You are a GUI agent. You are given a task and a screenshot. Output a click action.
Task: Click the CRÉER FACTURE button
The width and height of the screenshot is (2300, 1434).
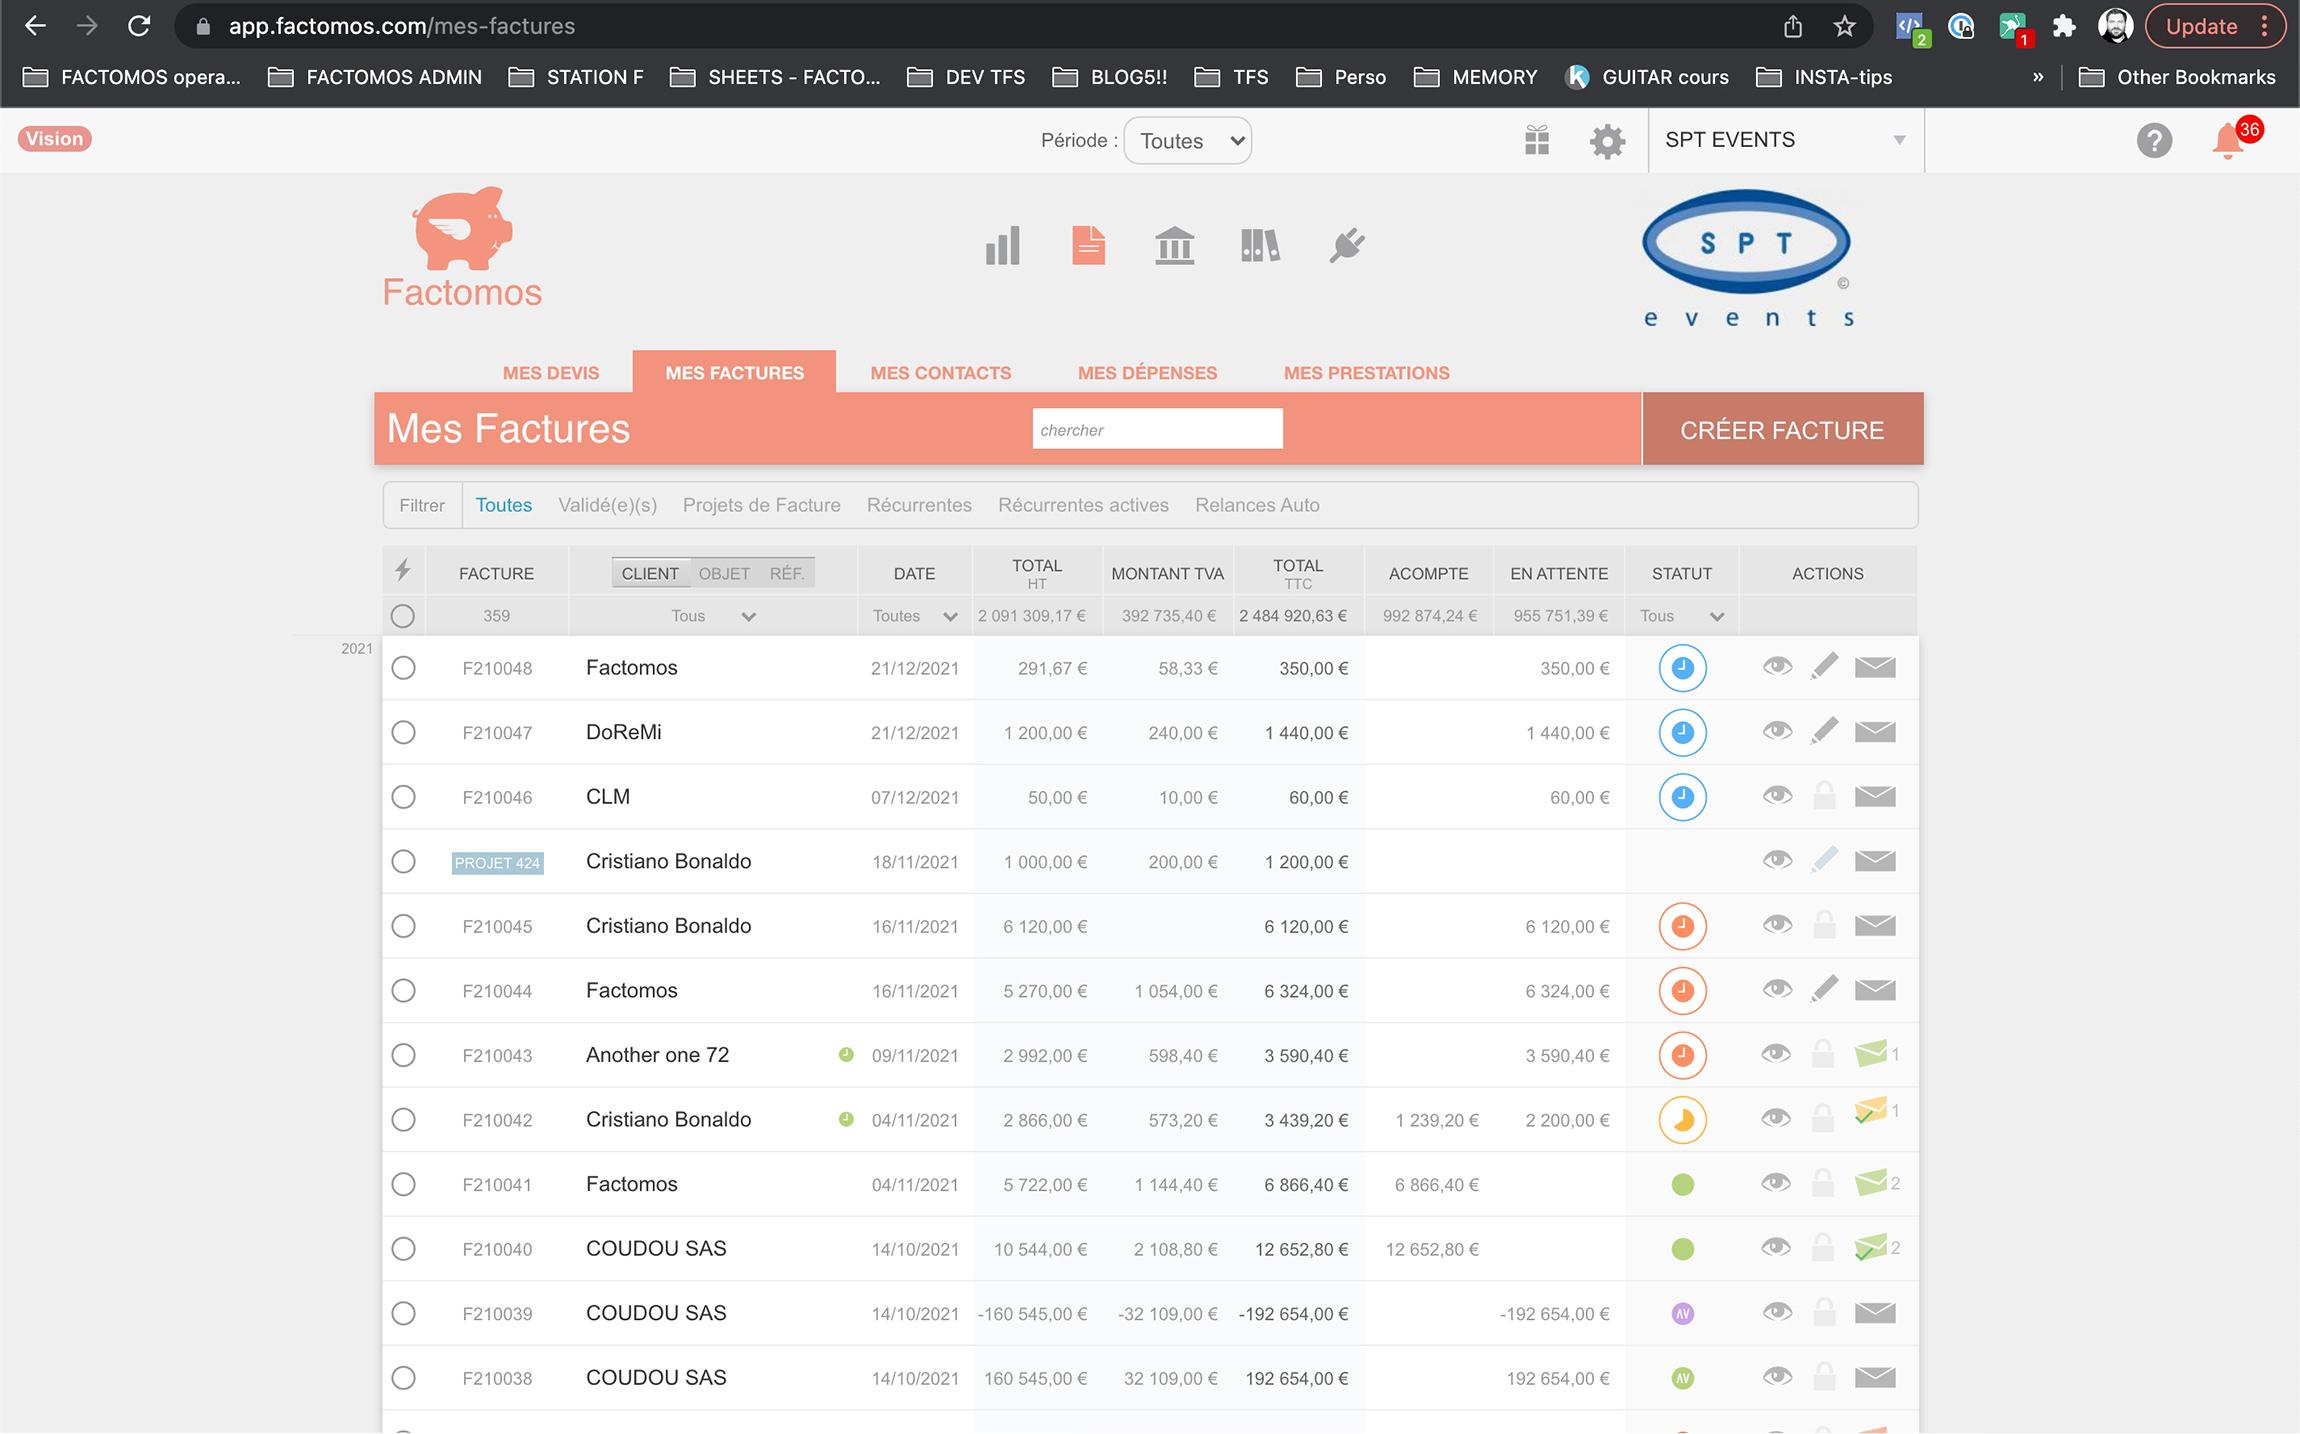click(x=1781, y=428)
